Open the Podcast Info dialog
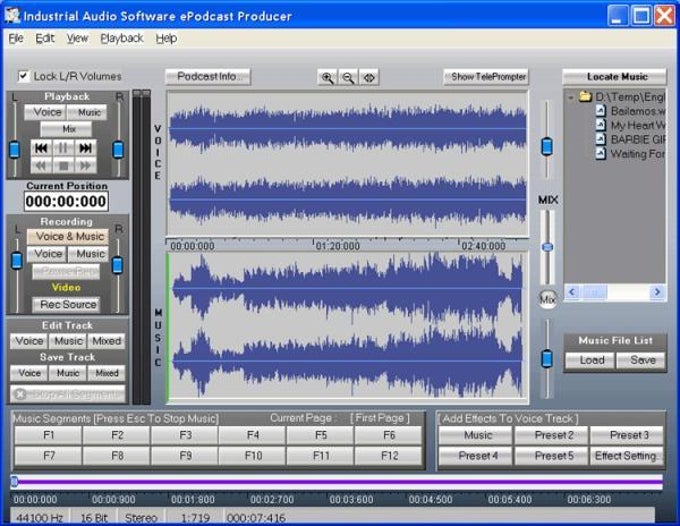The image size is (680, 526). 208,77
